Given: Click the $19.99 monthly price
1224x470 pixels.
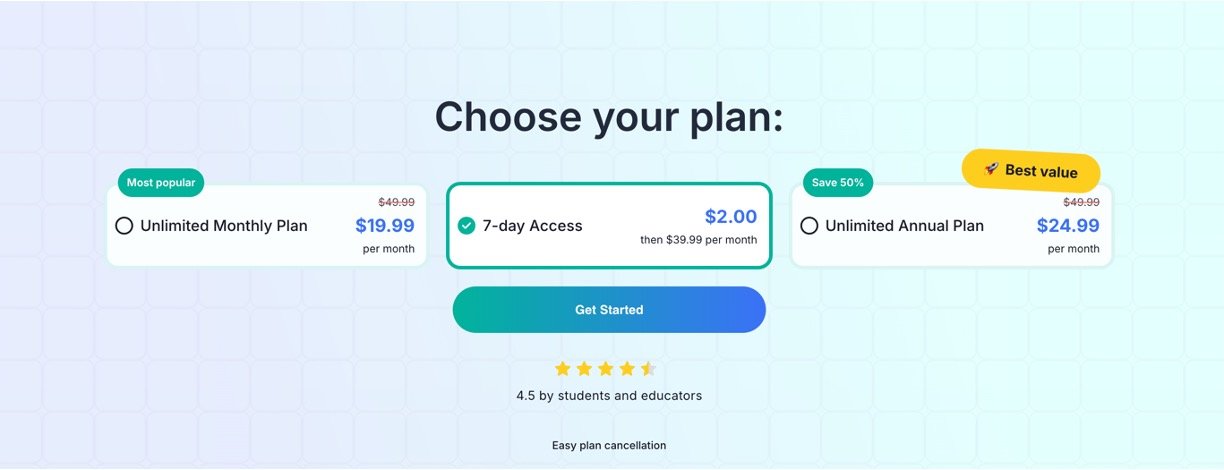Looking at the screenshot, I should point(385,226).
